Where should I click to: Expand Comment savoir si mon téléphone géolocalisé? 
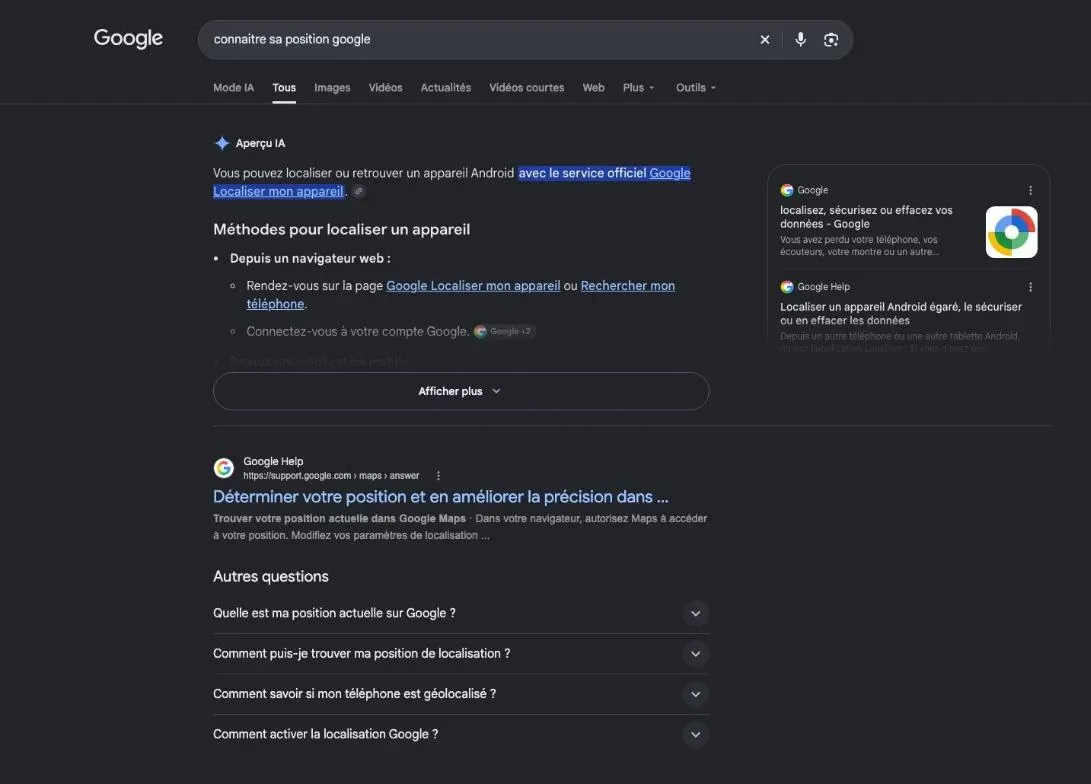(461, 694)
